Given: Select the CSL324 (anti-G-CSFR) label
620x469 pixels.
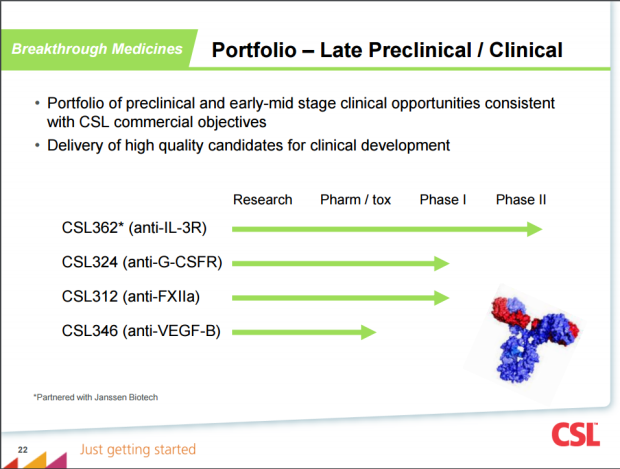Looking at the screenshot, I should tap(142, 263).
